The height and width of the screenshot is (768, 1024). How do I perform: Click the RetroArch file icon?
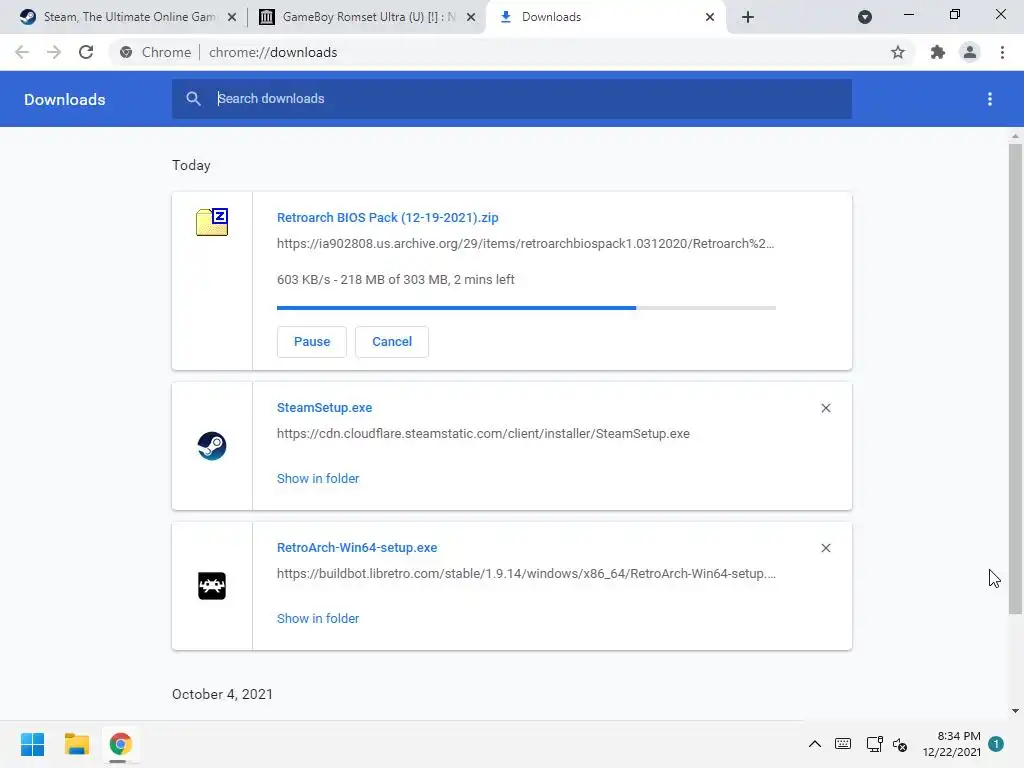coord(212,586)
